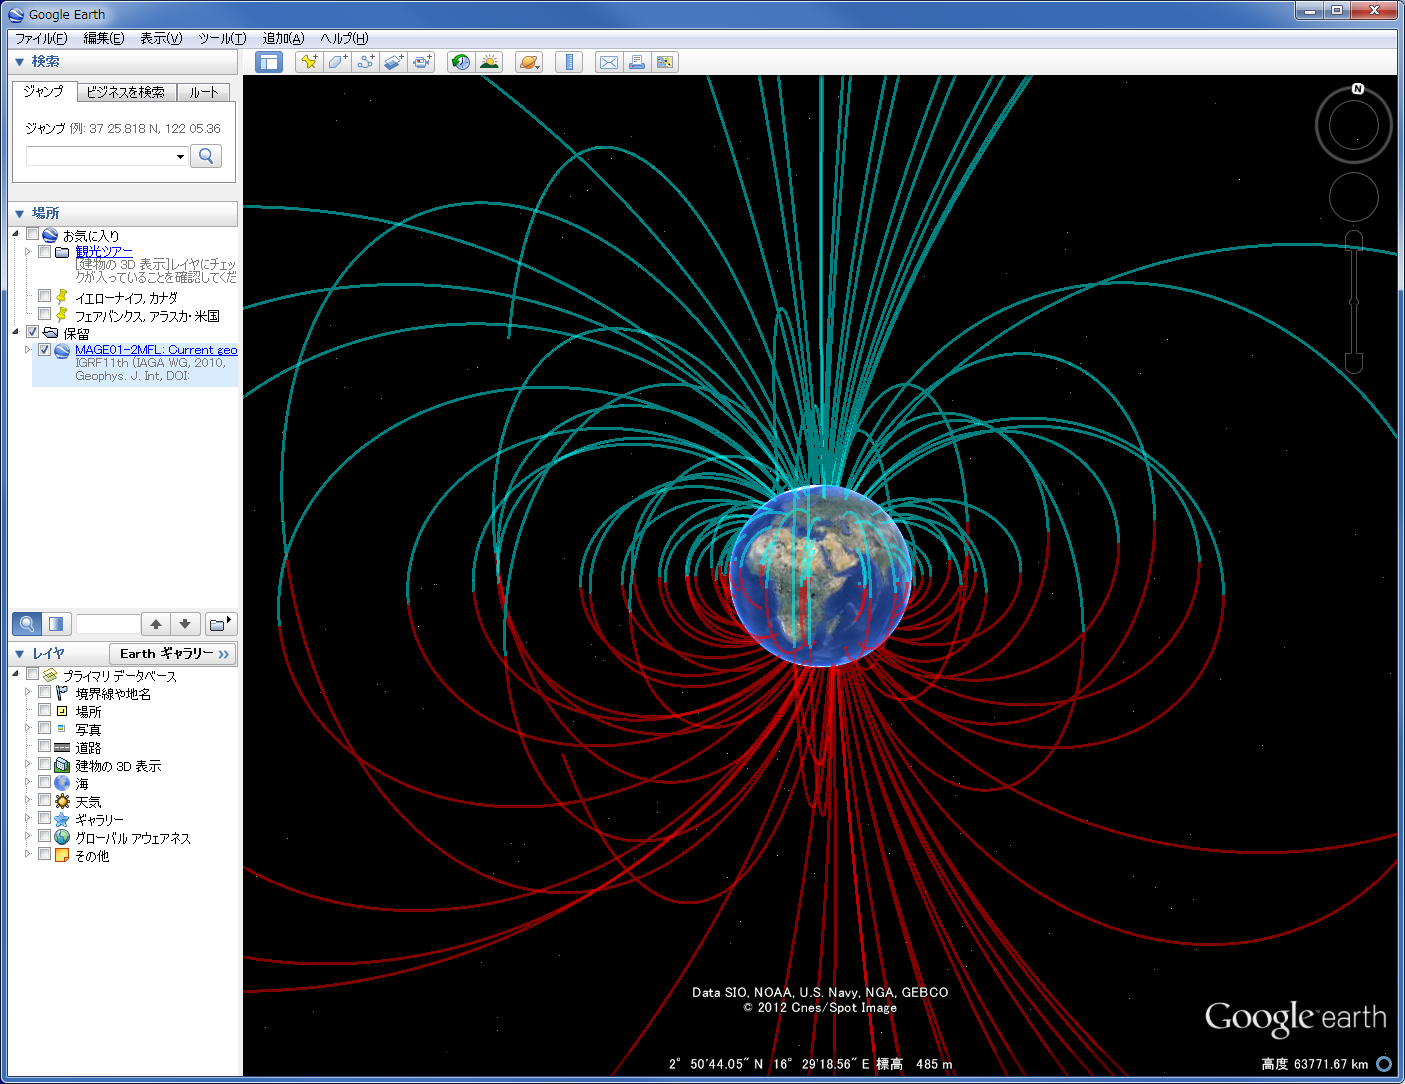This screenshot has width=1405, height=1084.
Task: Toggle sunlight across the landscape icon
Action: pos(489,62)
